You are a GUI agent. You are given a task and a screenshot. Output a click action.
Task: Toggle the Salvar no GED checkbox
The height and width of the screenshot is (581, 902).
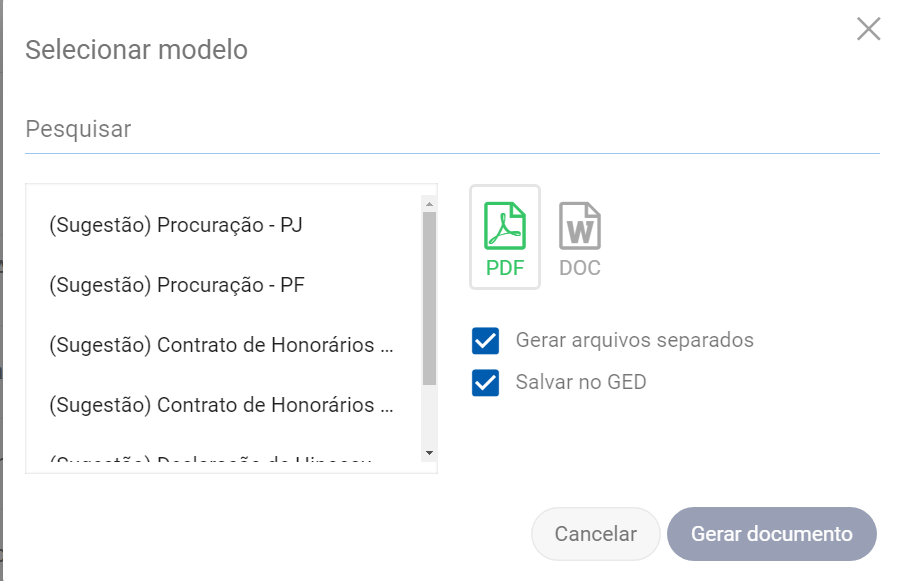click(x=486, y=382)
